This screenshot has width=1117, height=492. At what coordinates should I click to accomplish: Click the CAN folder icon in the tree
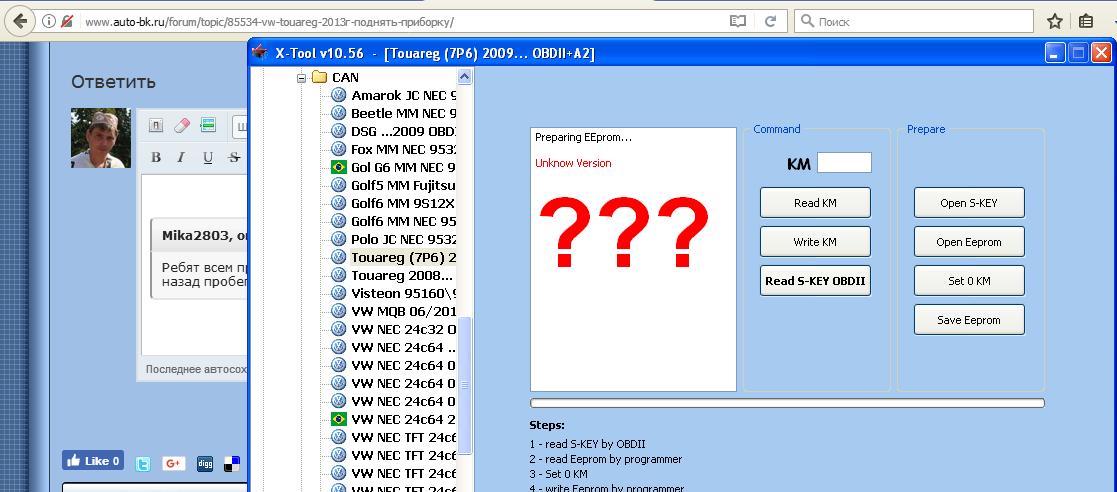tap(319, 77)
